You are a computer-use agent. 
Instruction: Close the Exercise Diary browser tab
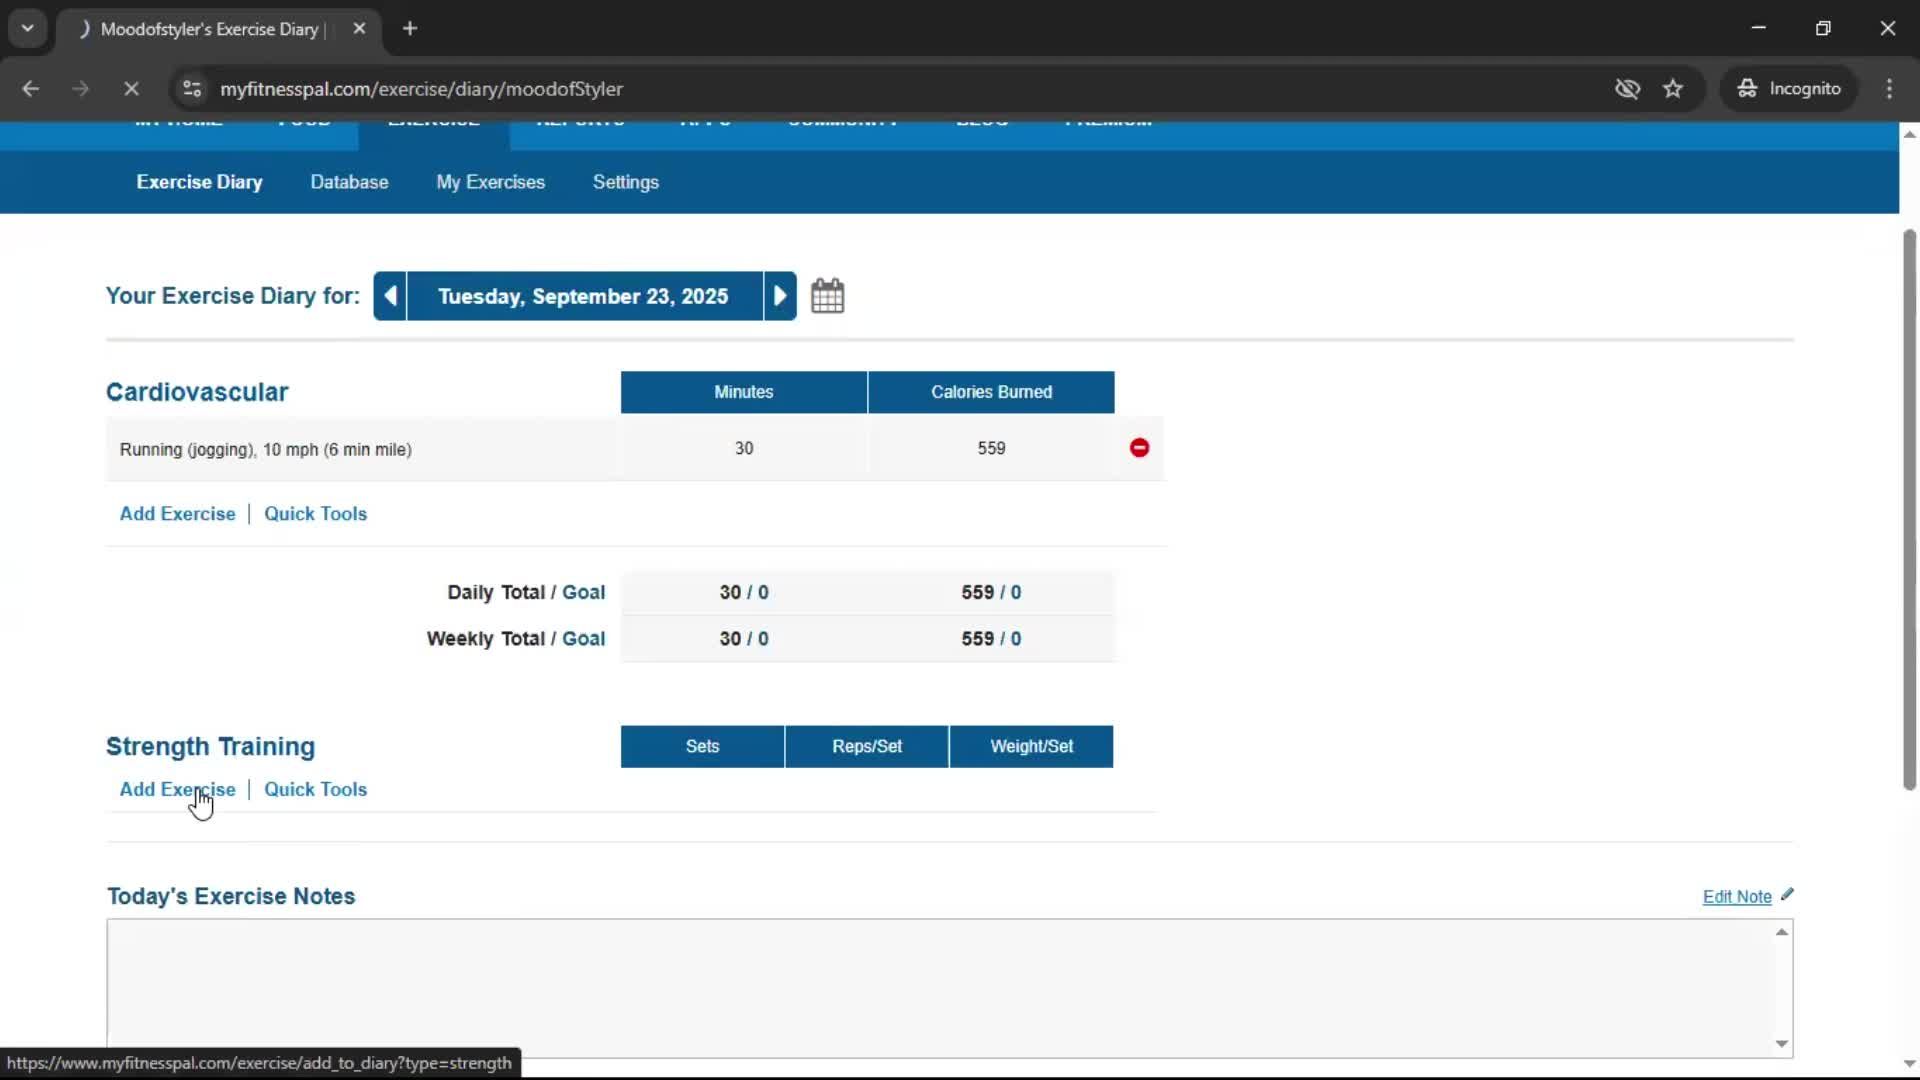click(359, 29)
